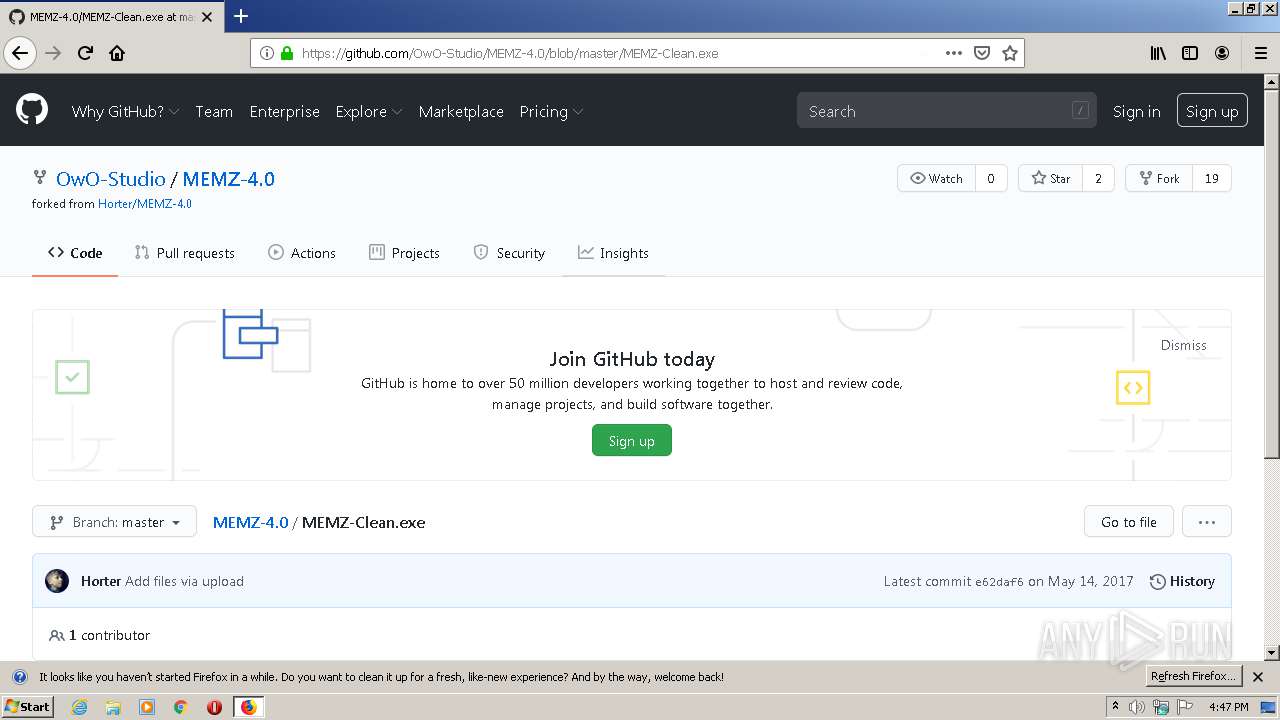Screen dimensions: 1280x720
Task: Expand the Pricing dropdown menu
Action: click(x=551, y=111)
